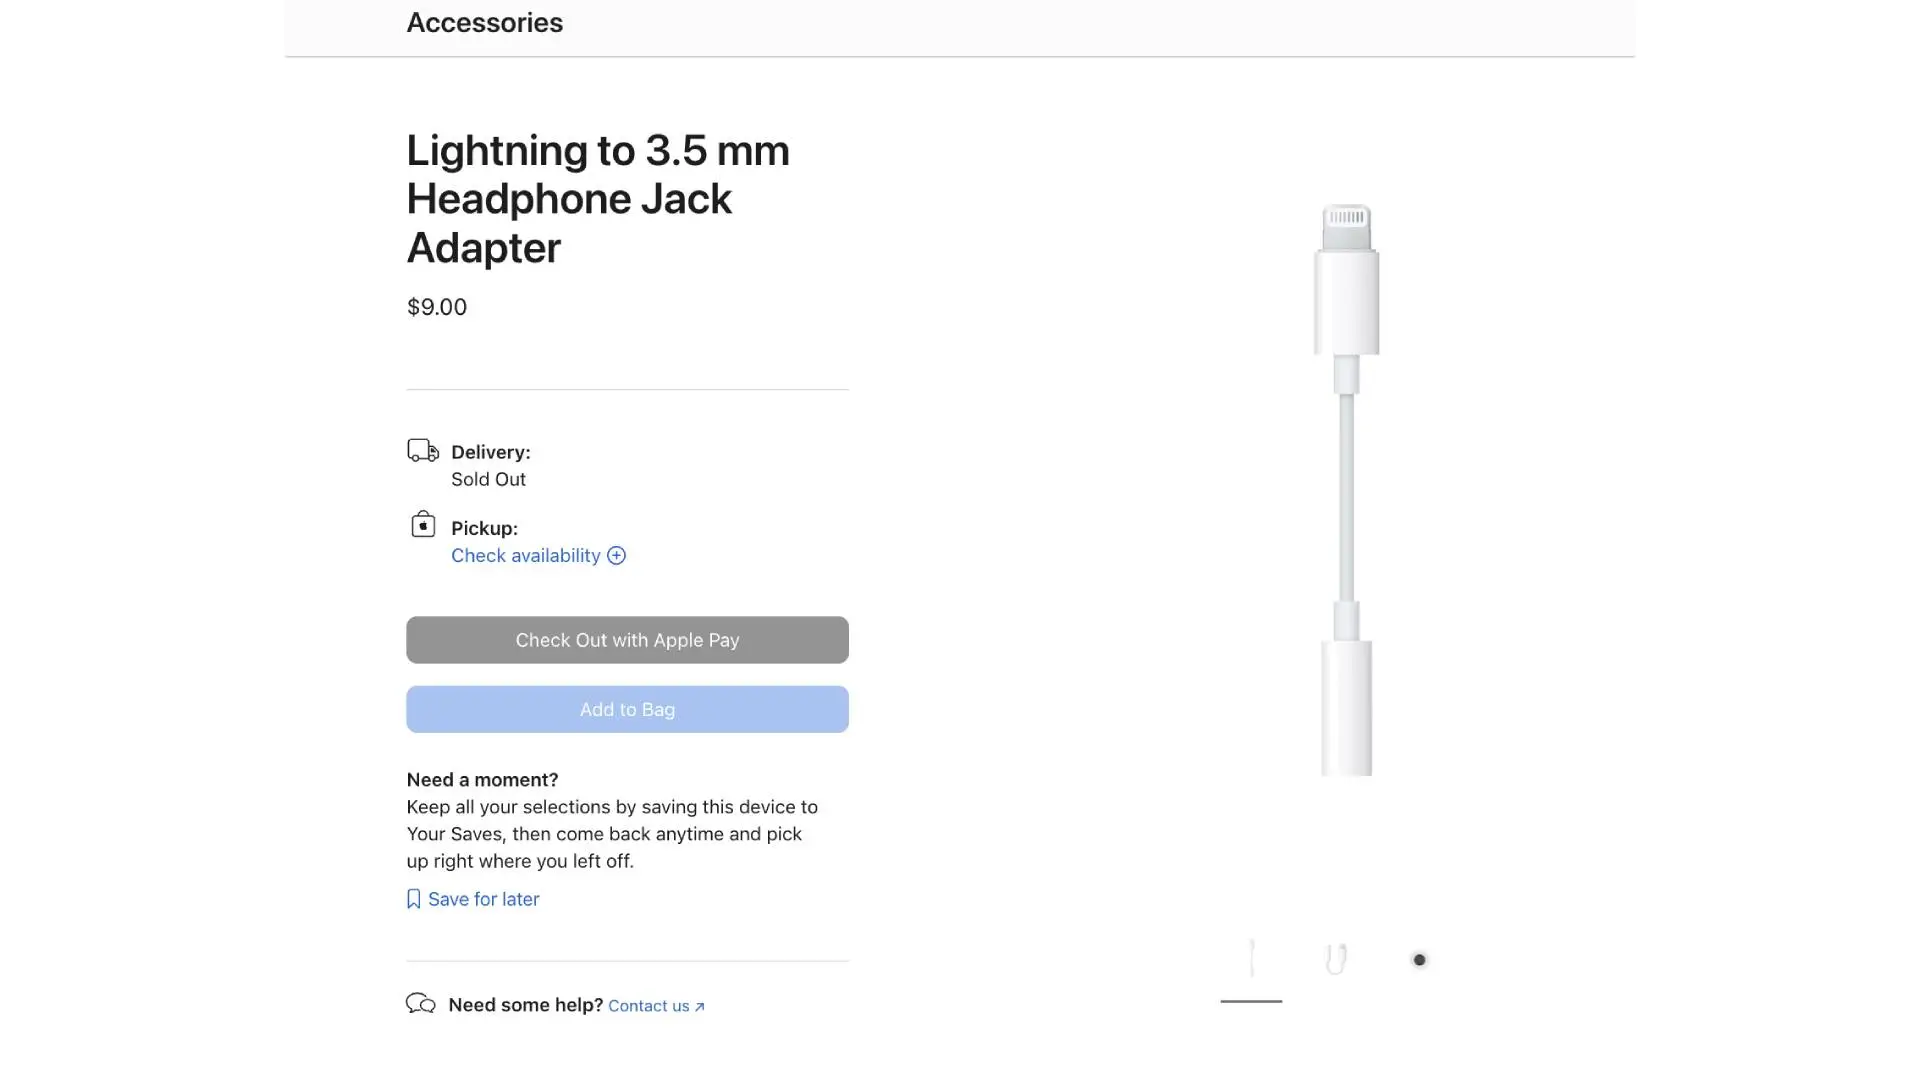
Task: Select the curled adapter cable thumbnail
Action: pyautogui.click(x=1334, y=958)
